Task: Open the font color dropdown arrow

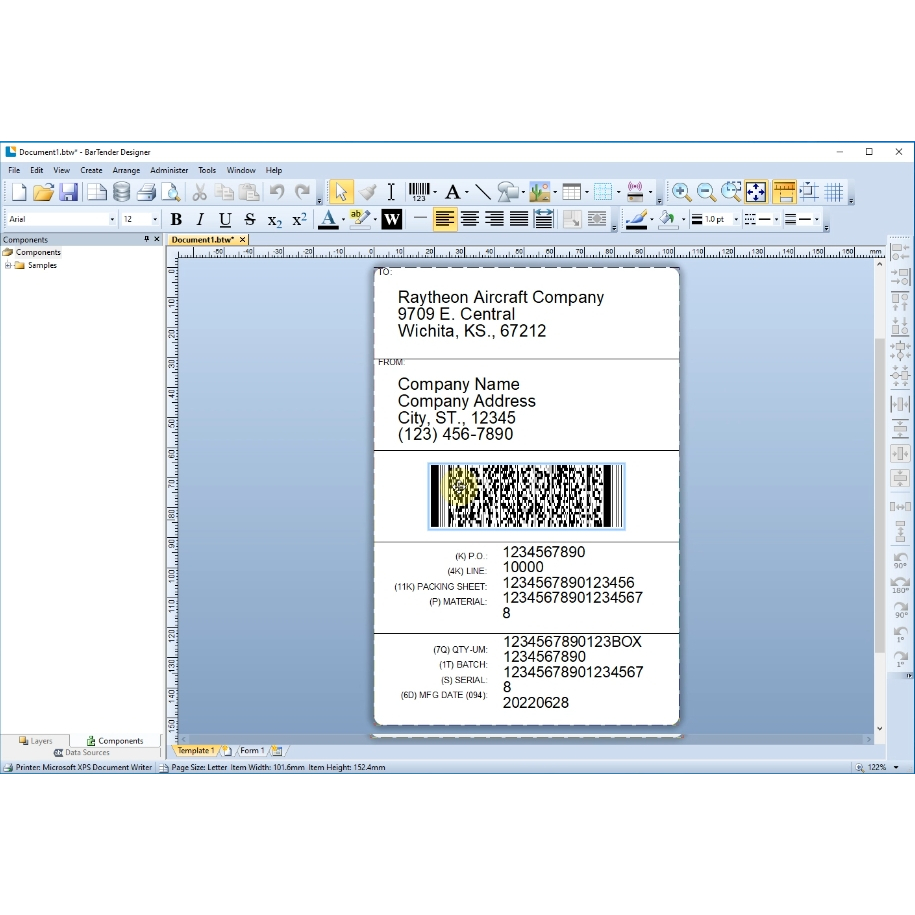Action: 343,220
